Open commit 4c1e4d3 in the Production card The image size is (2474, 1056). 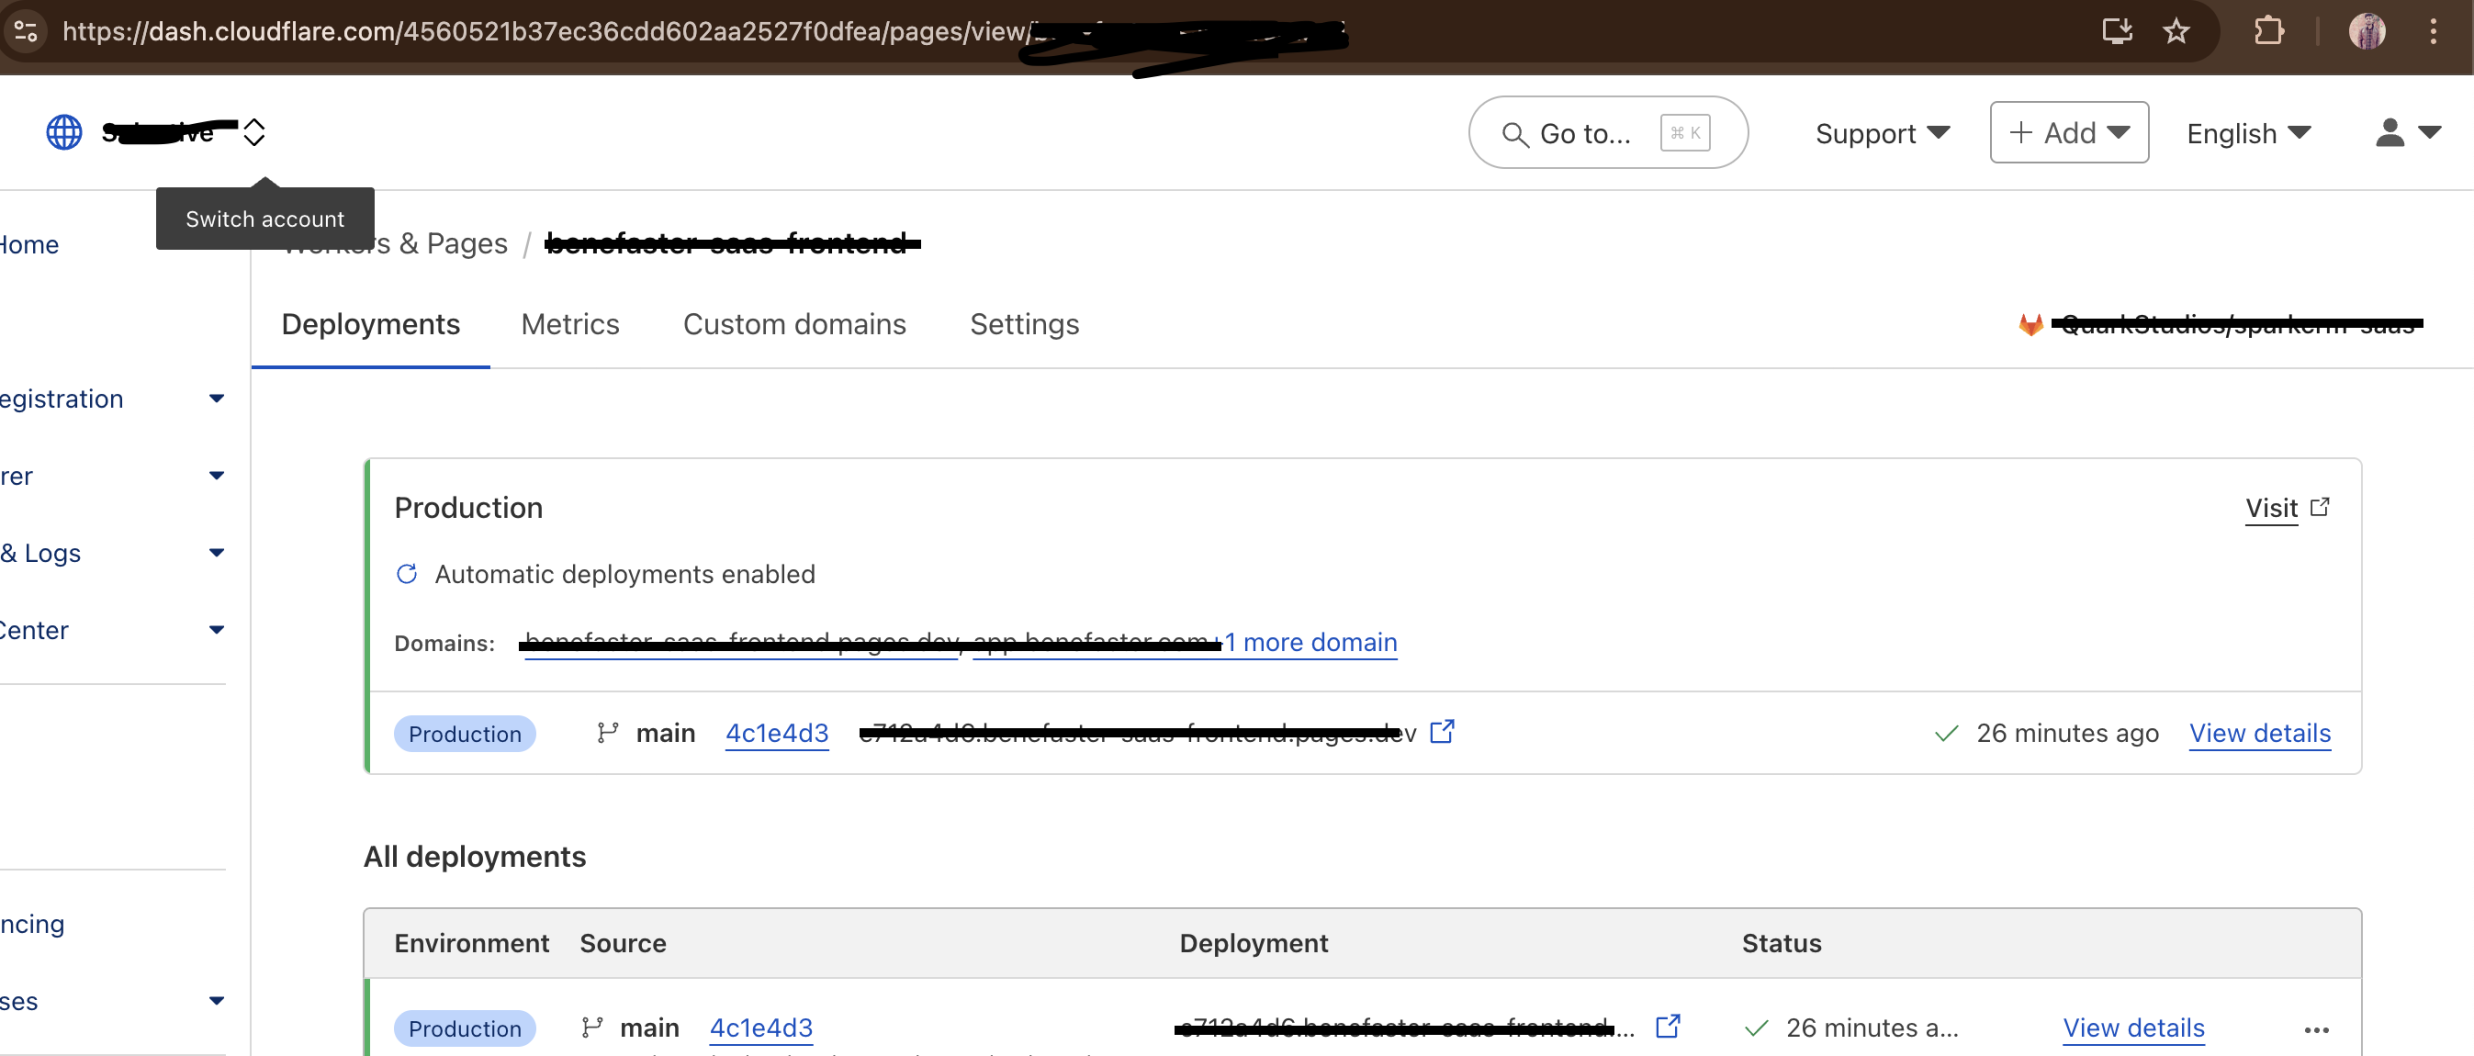[777, 733]
